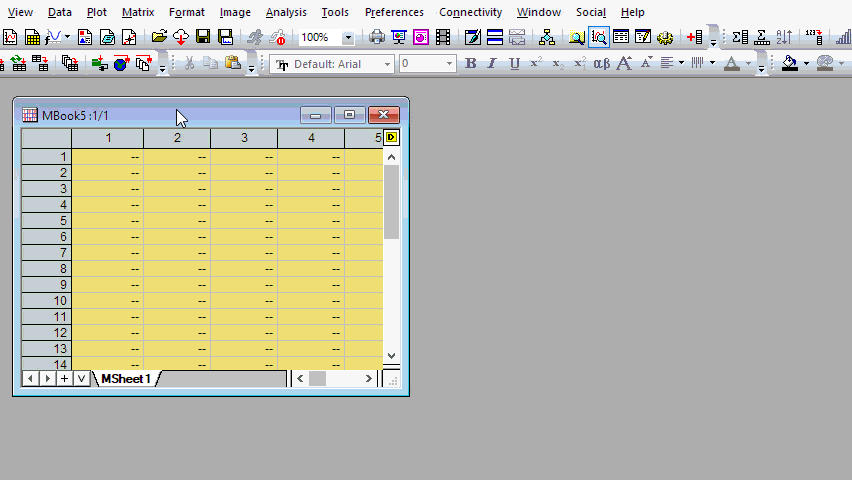Click the Print icon in toolbar

[377, 38]
